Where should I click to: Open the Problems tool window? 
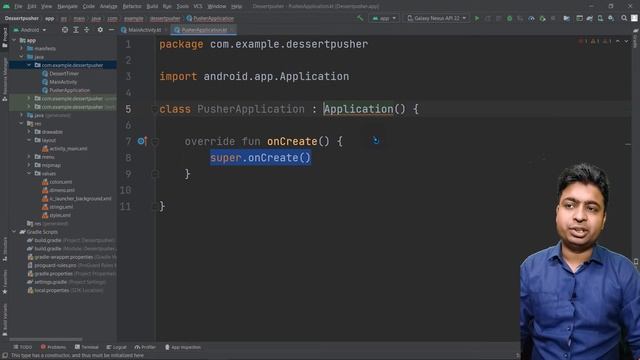pyautogui.click(x=53, y=347)
